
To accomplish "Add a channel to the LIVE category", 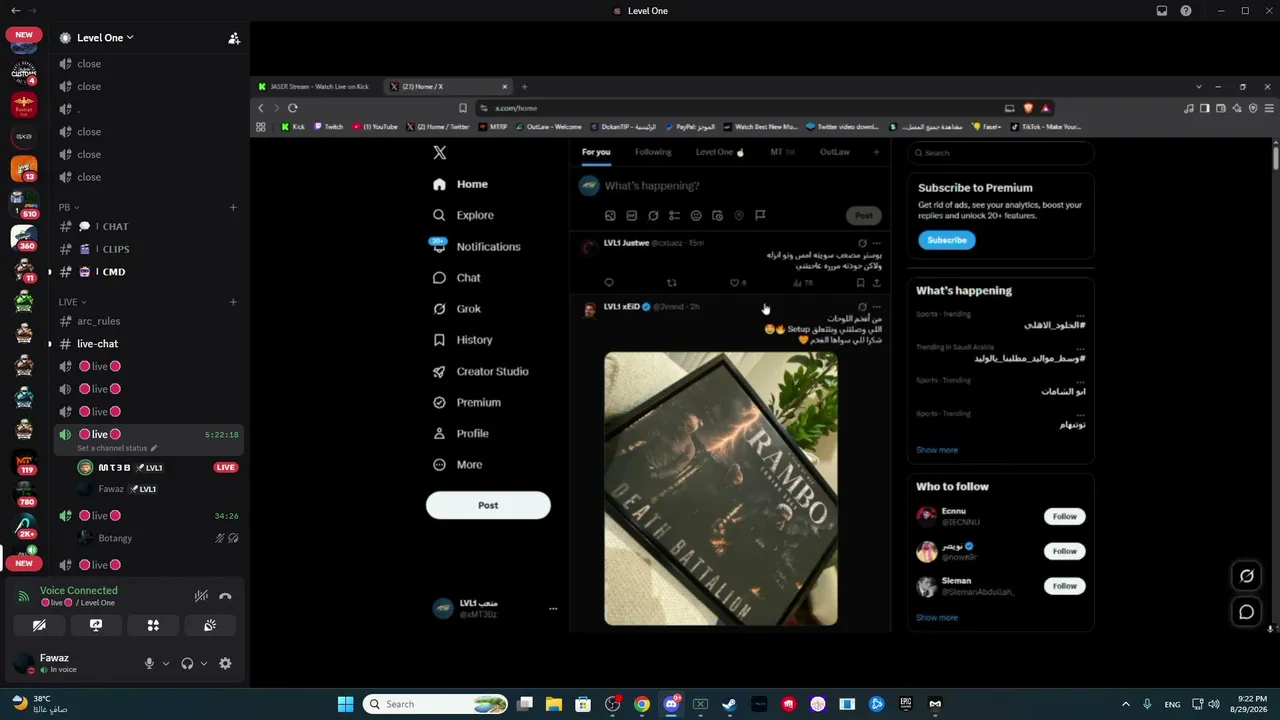I will pos(233,301).
